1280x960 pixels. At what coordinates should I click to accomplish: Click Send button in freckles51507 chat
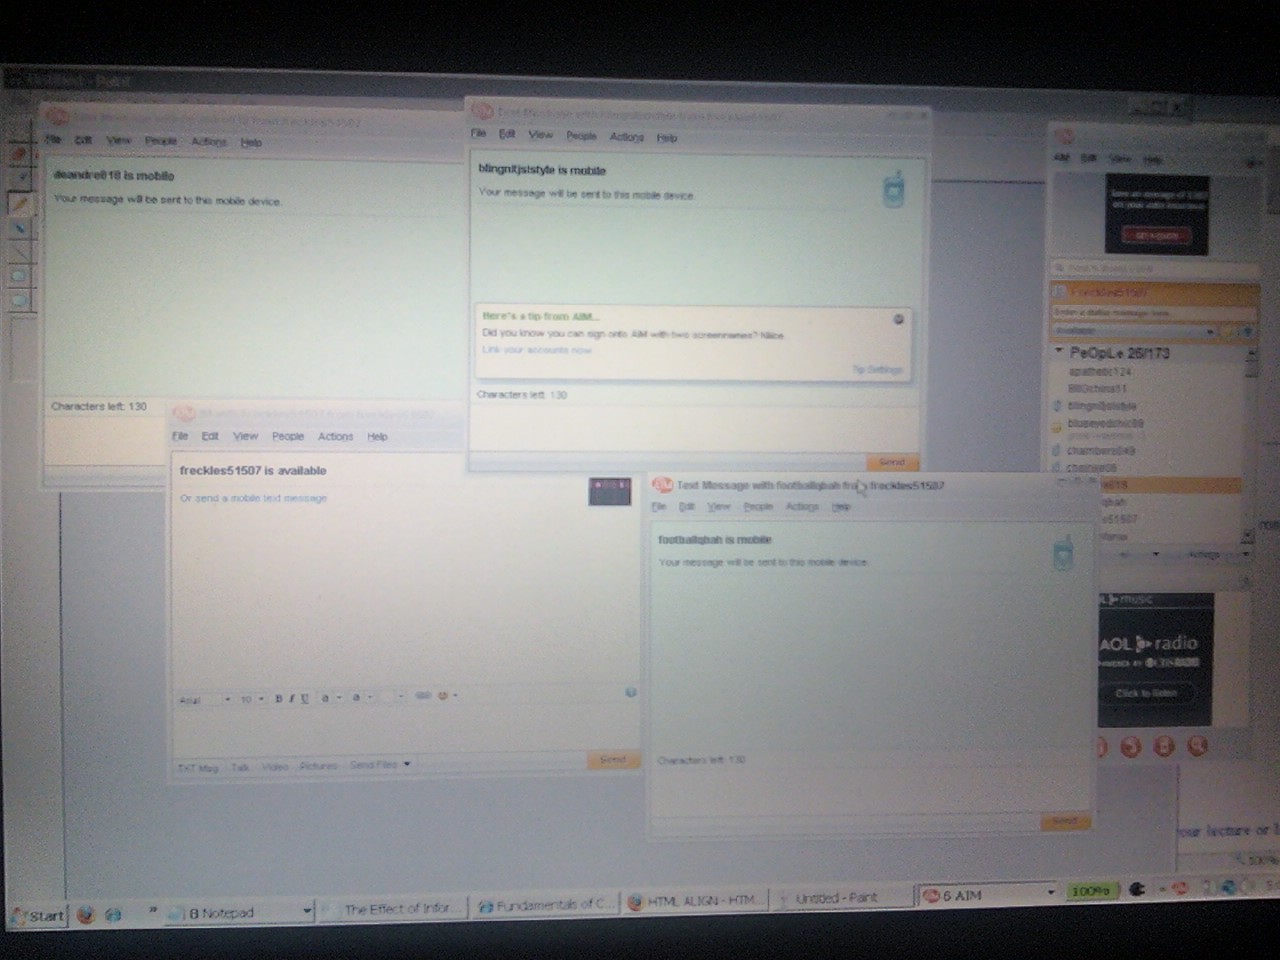(612, 760)
